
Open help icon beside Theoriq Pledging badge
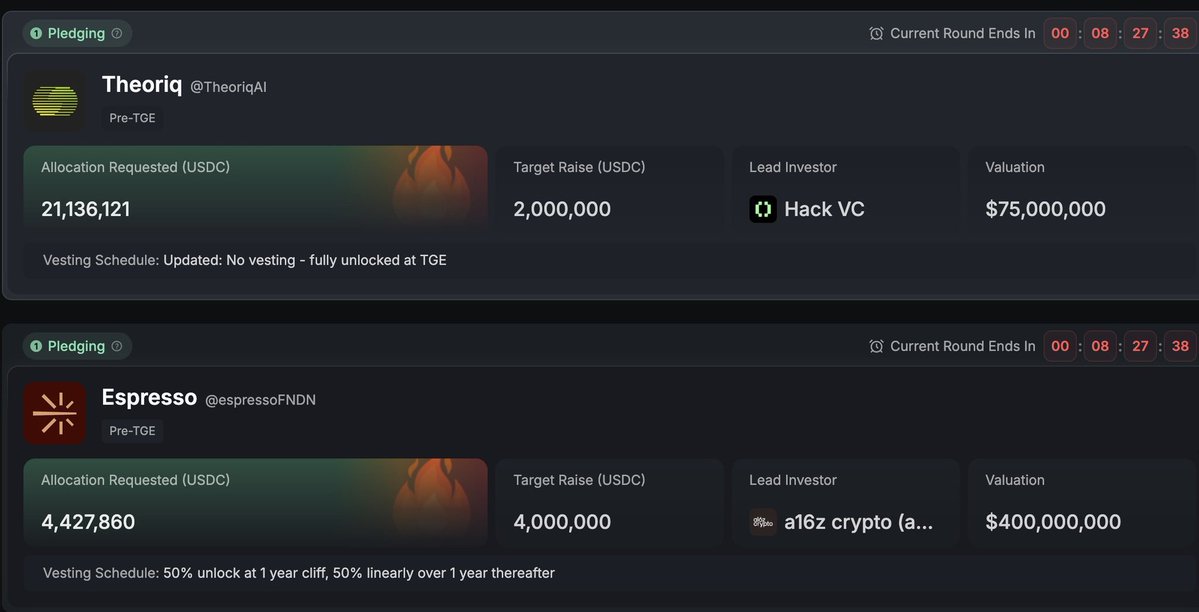117,33
